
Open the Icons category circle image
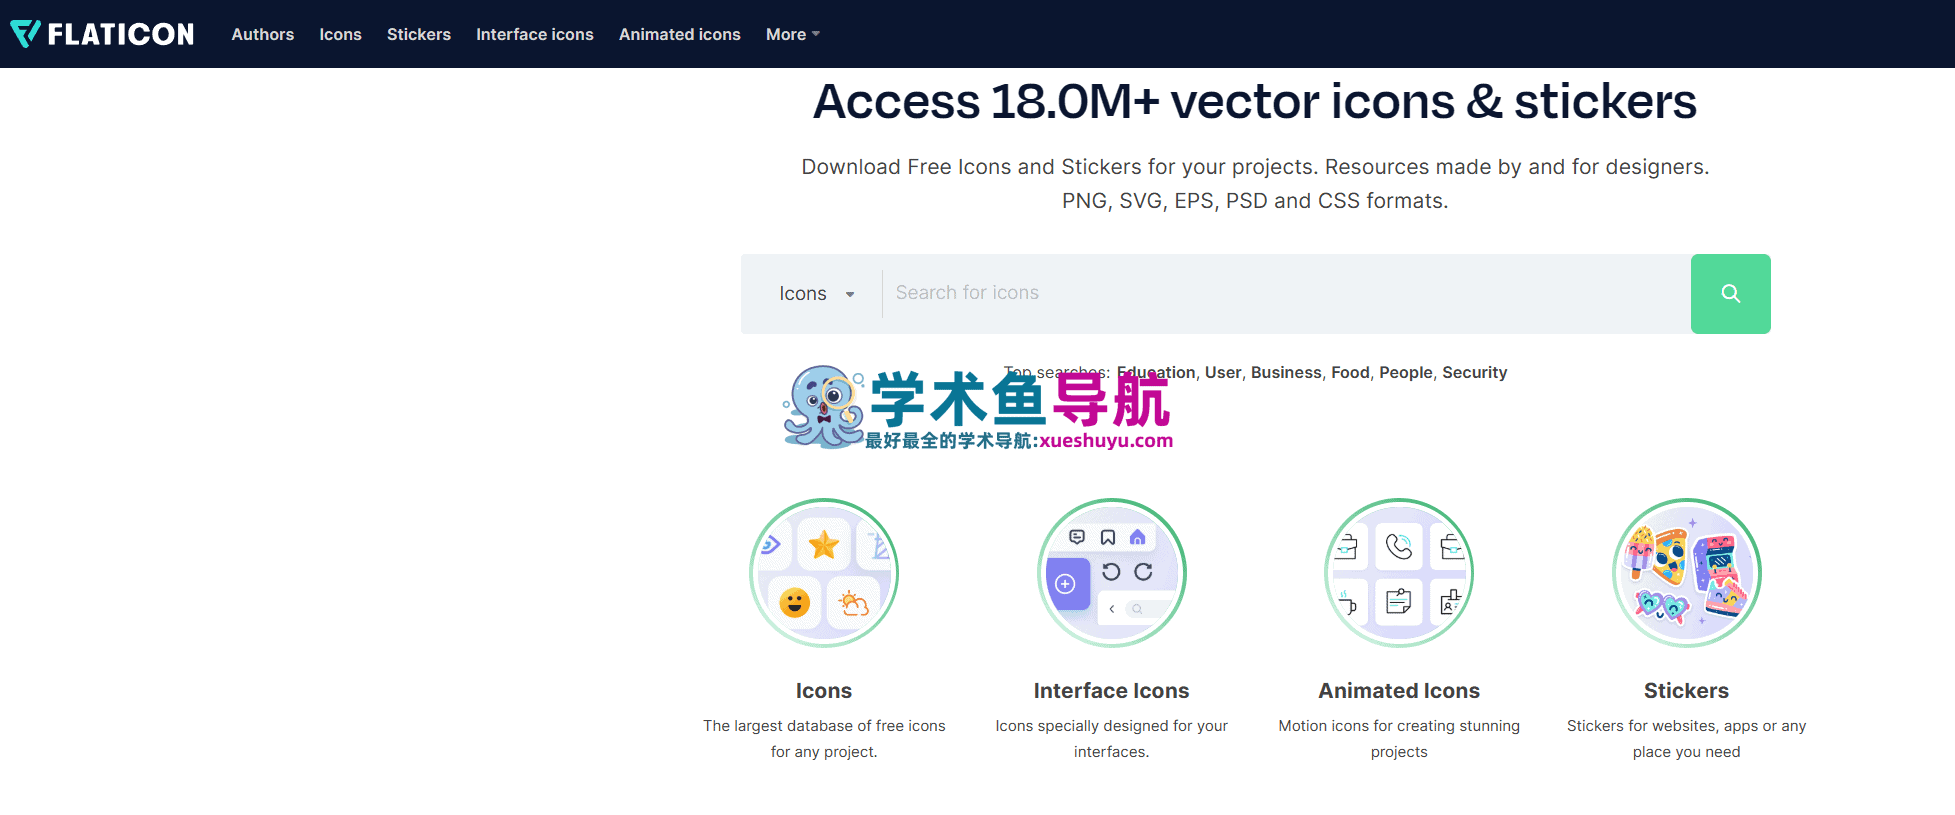coord(824,573)
